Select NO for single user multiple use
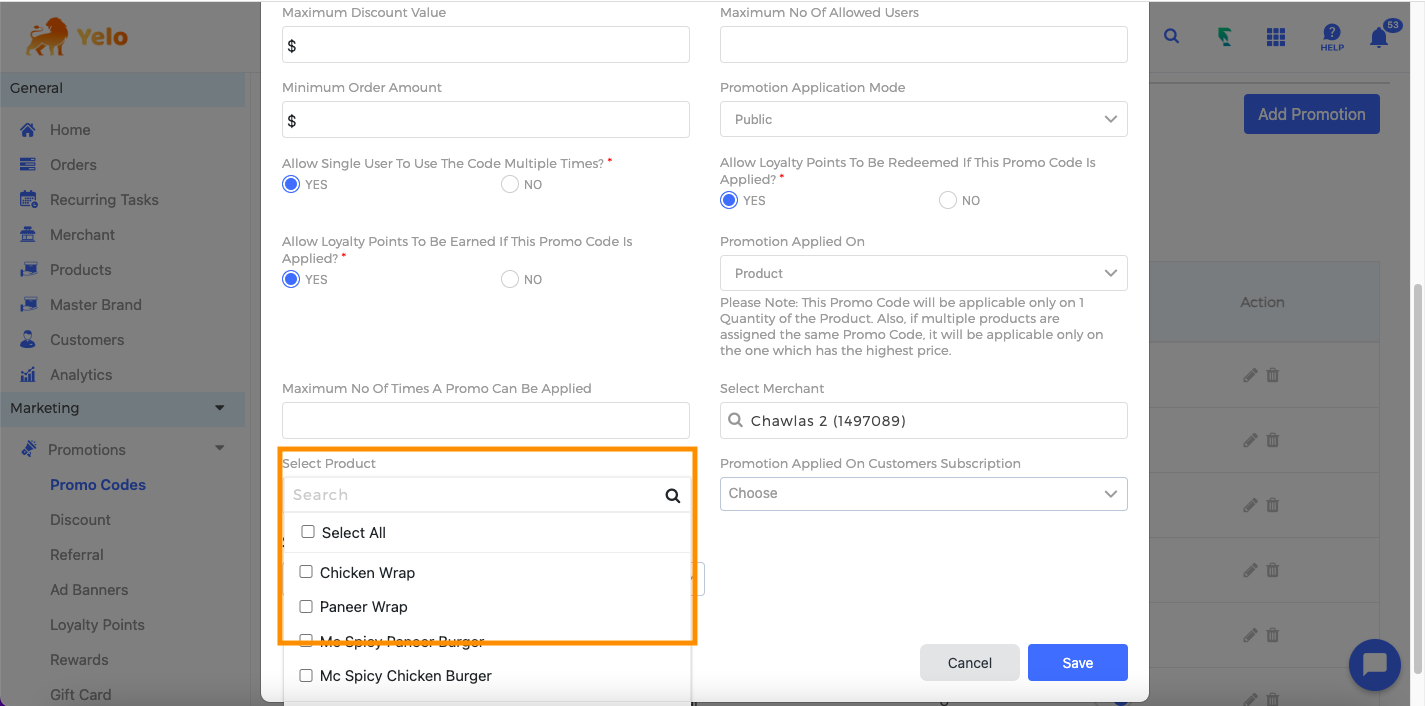1425x706 pixels. [x=510, y=185]
